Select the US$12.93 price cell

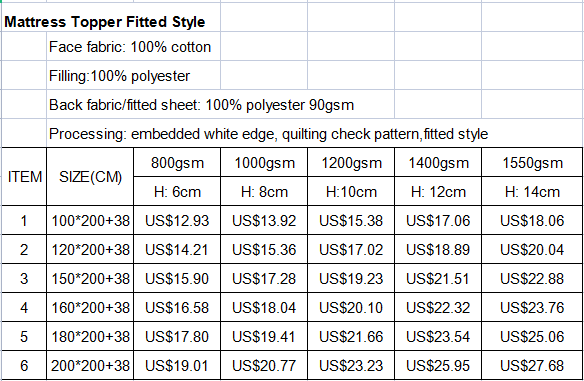click(x=177, y=220)
